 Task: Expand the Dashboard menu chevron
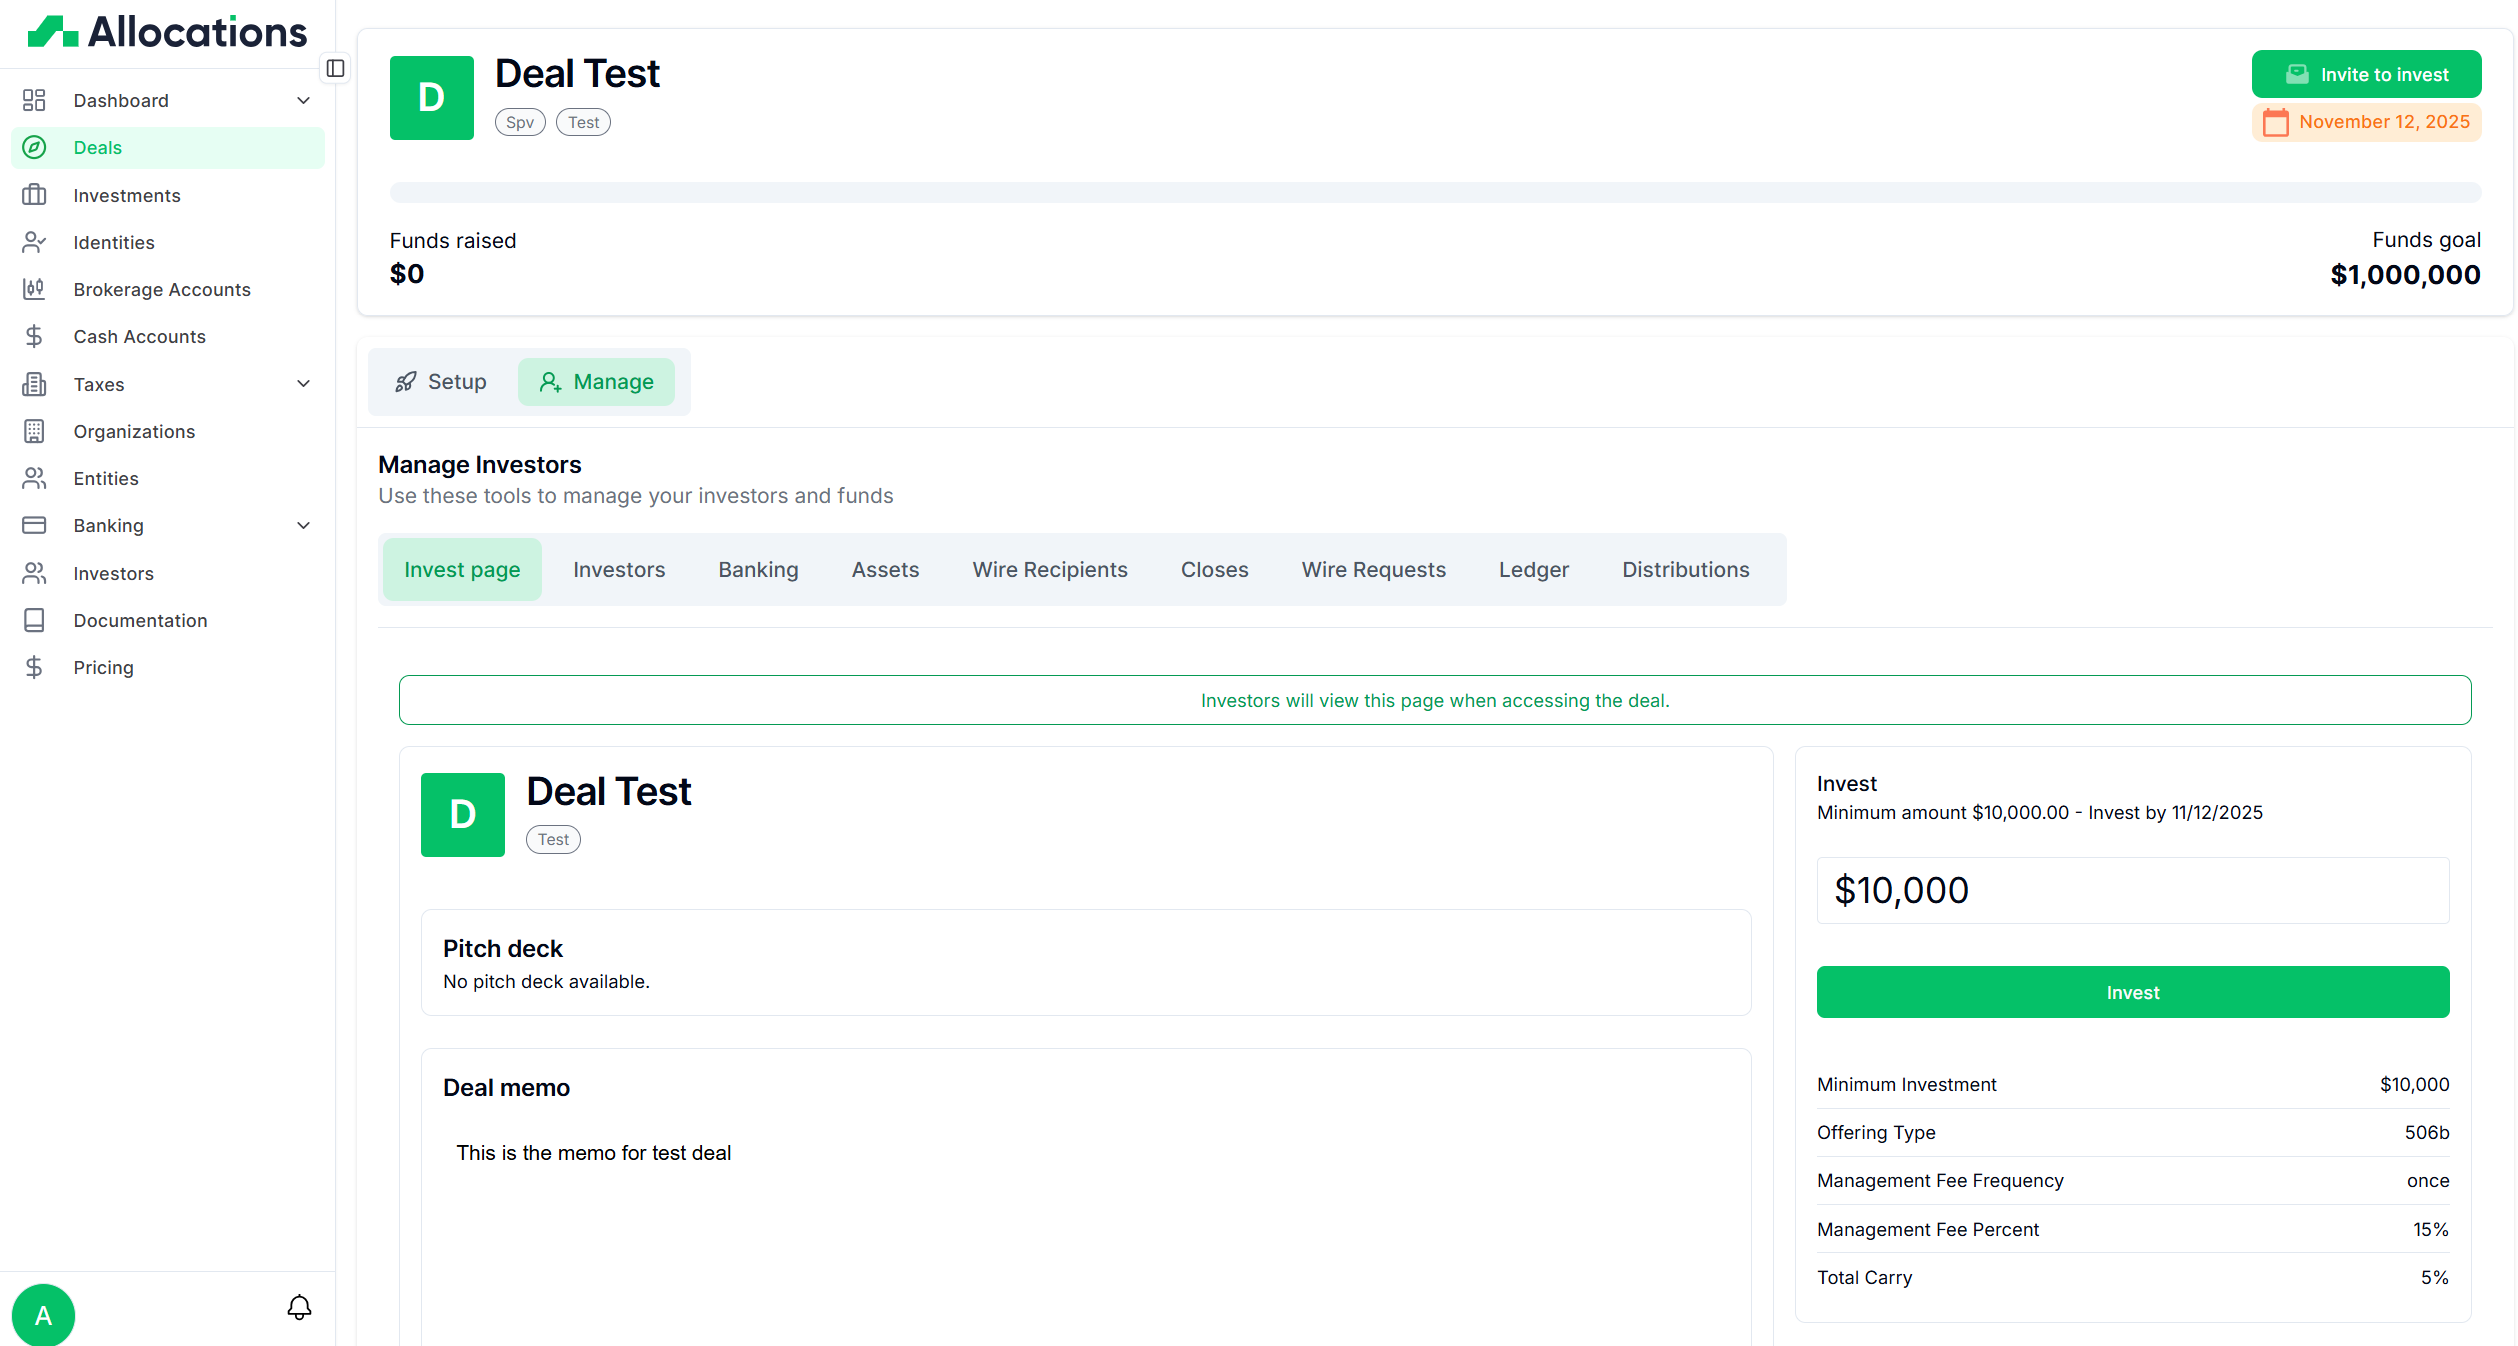tap(303, 100)
